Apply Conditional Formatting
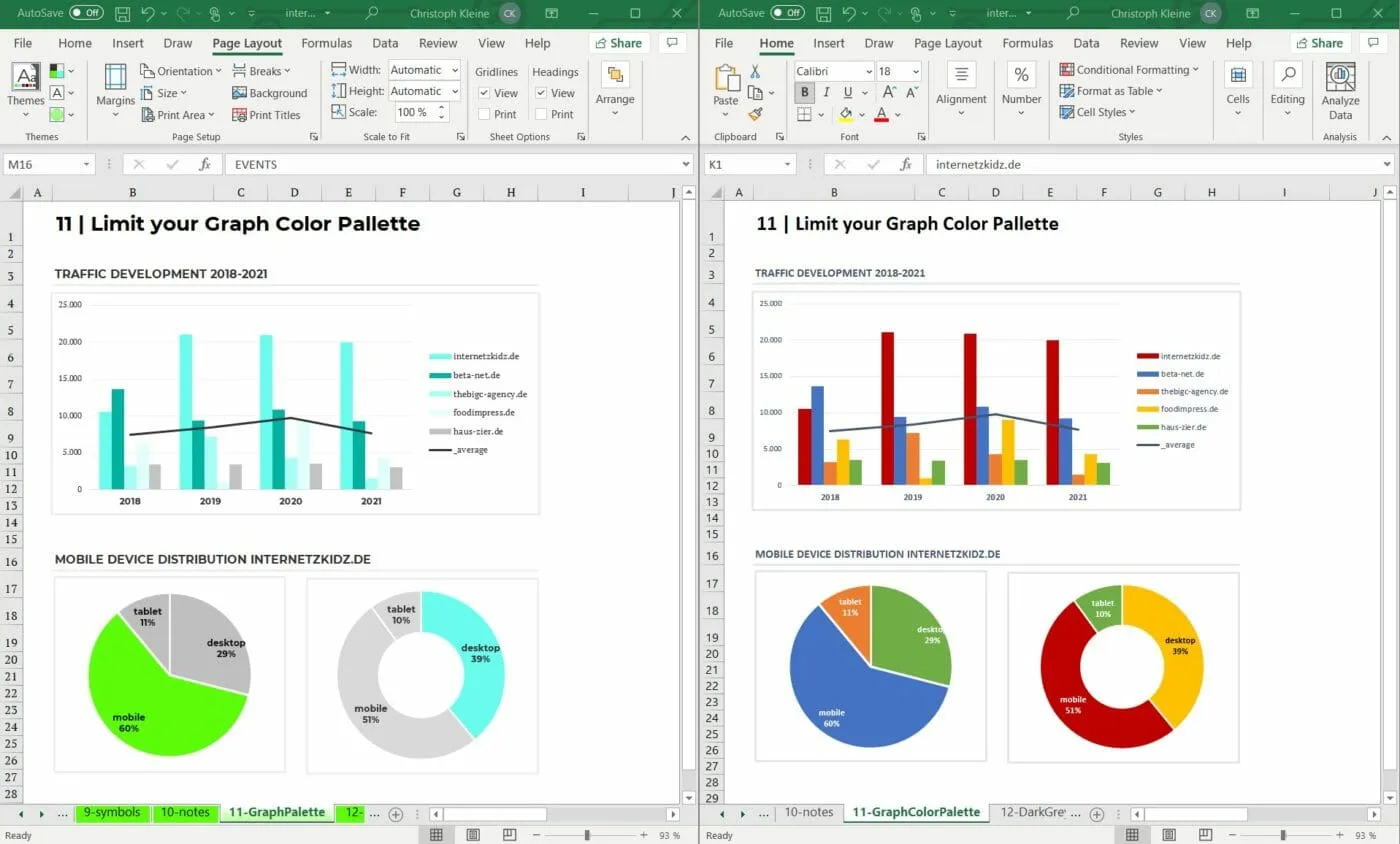 click(x=1129, y=69)
